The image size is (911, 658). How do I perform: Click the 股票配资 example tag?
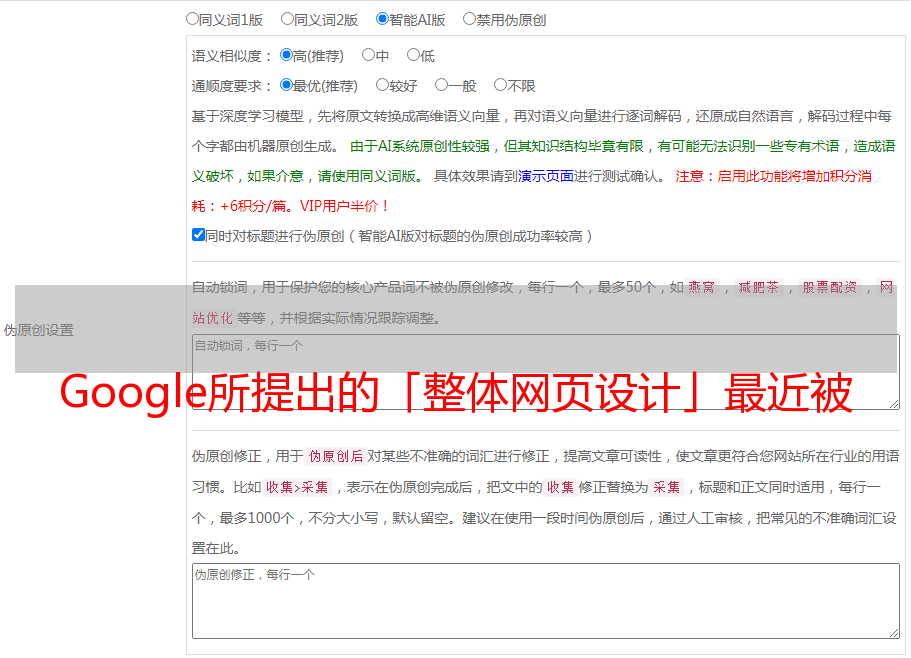click(x=830, y=287)
